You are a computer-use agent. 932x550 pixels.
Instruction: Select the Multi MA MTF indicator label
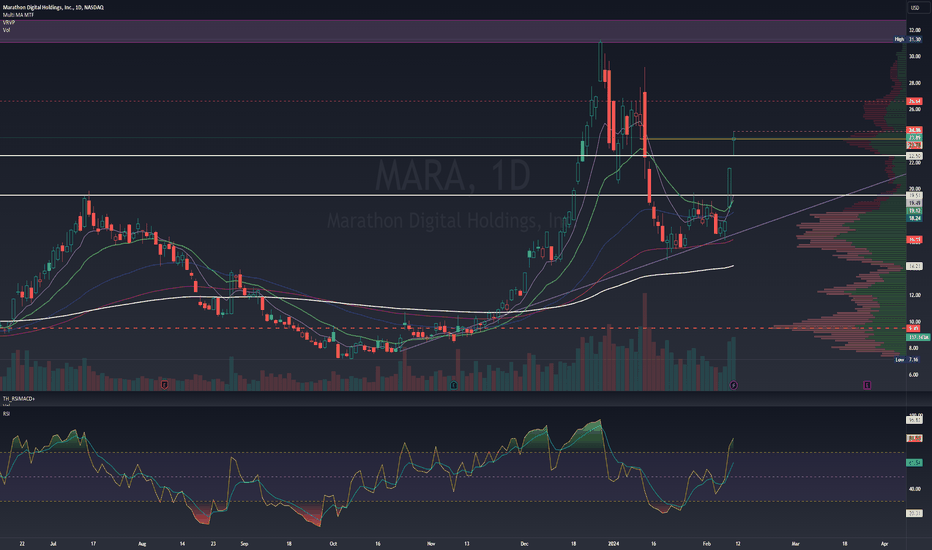click(x=18, y=15)
